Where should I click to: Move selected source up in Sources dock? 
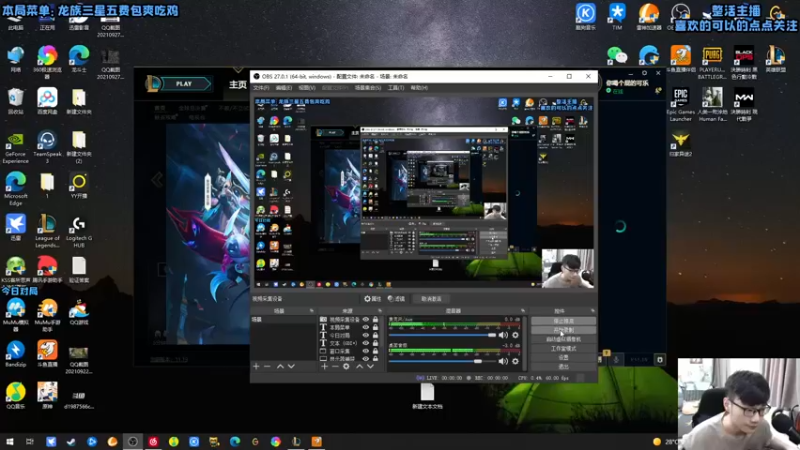click(x=359, y=366)
